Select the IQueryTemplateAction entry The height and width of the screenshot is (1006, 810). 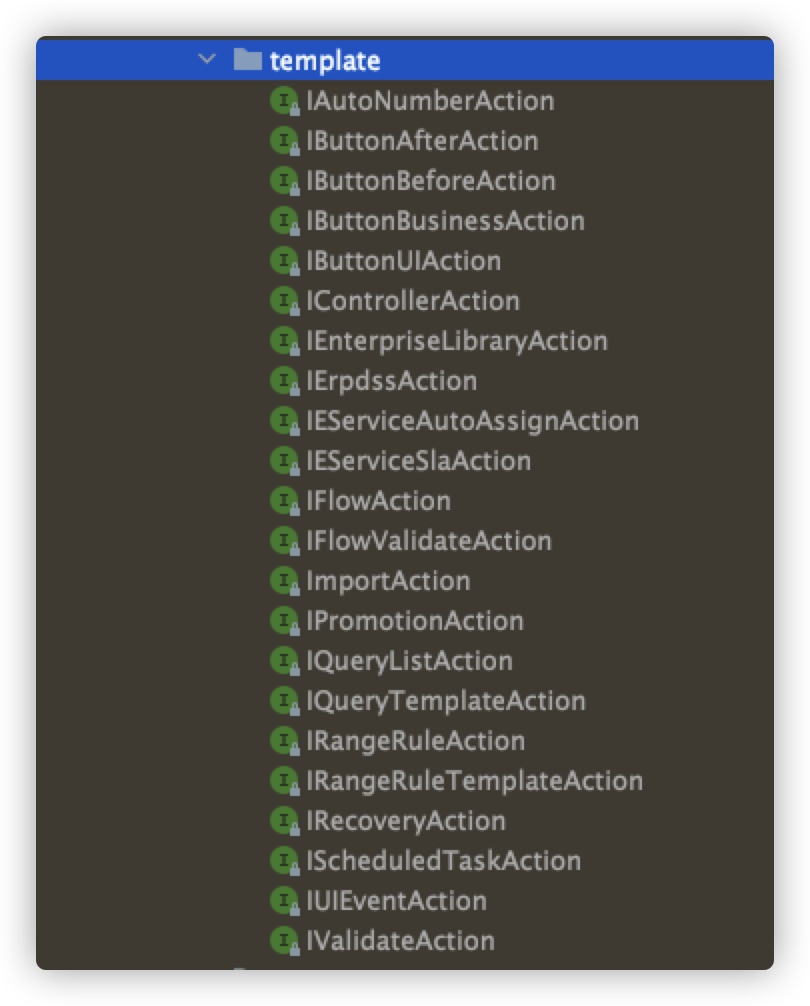[x=445, y=701]
